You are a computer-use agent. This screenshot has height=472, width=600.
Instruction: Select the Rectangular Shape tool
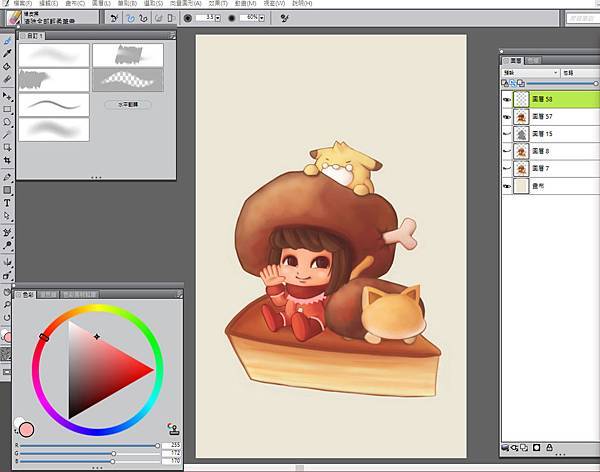pyautogui.click(x=7, y=190)
